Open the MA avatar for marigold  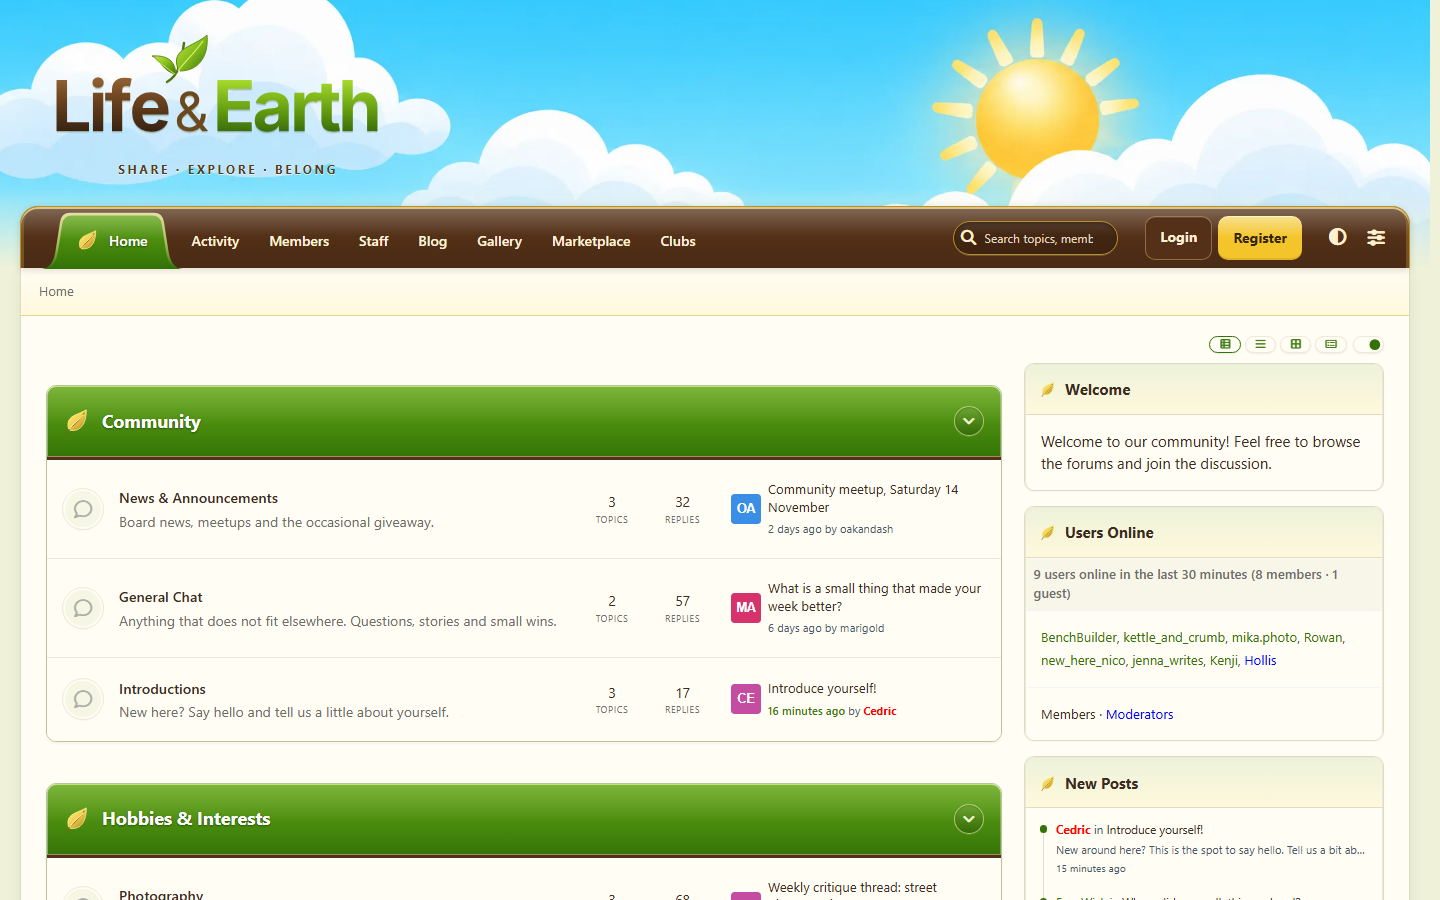[x=746, y=607]
